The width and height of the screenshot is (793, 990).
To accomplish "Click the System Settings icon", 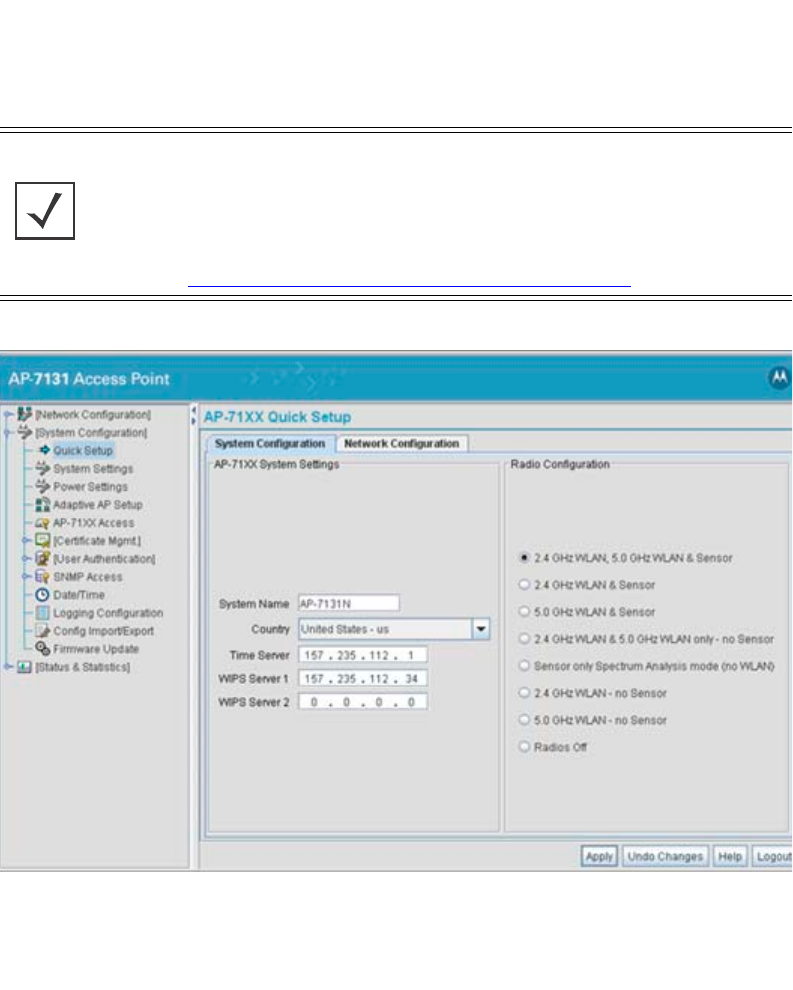I will point(42,468).
